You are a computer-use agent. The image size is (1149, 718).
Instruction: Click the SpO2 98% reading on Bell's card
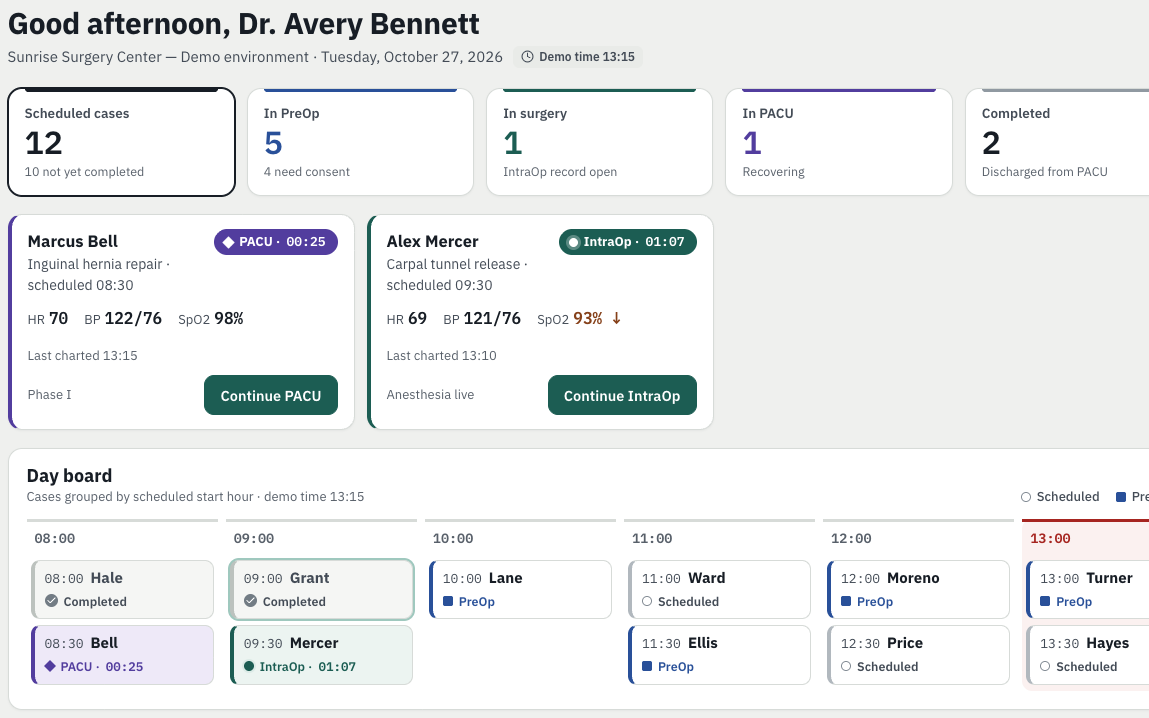[x=211, y=319]
